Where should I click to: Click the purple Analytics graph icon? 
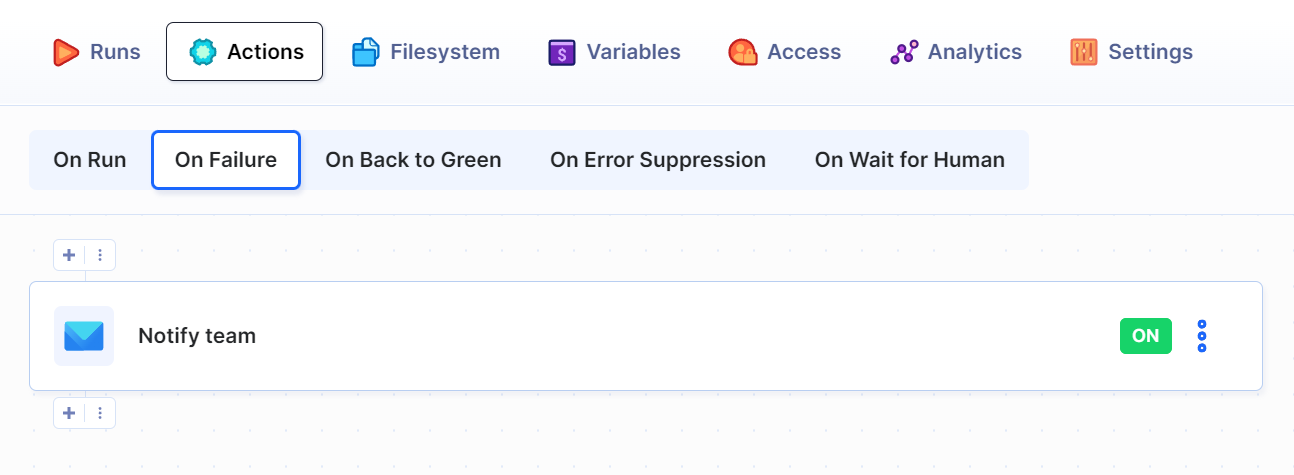tap(904, 52)
